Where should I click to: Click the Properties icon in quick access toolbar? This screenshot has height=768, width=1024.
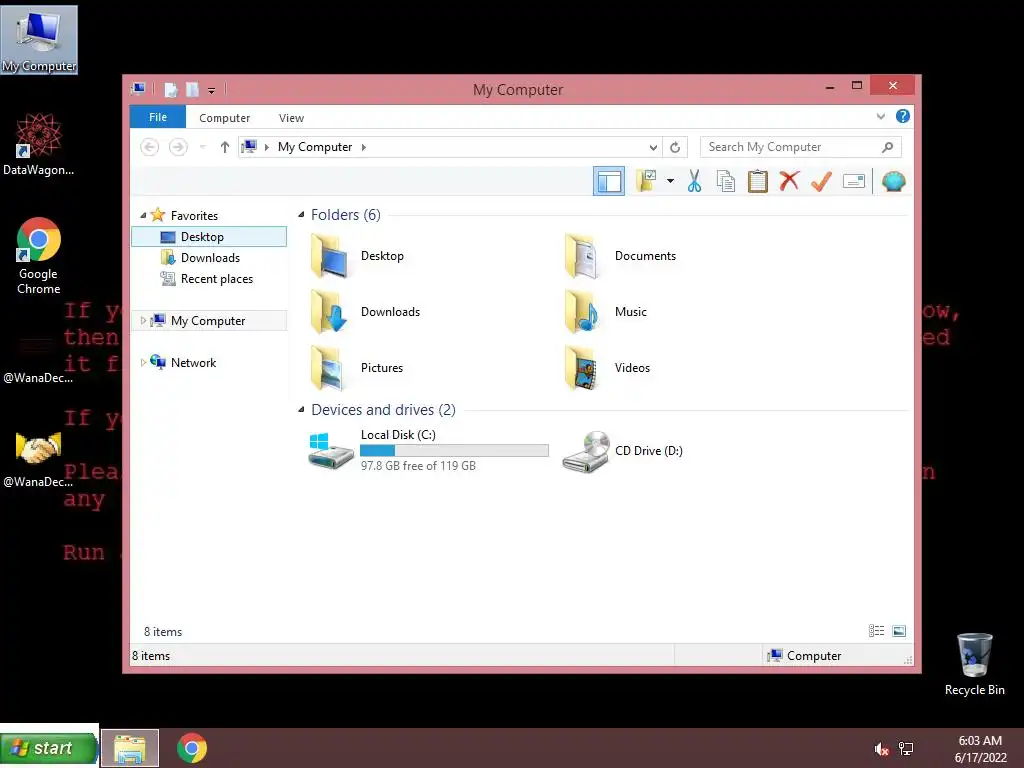pyautogui.click(x=171, y=89)
